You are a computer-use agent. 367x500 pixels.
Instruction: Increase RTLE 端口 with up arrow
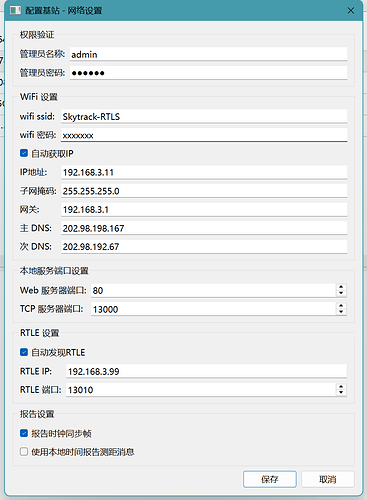[x=341, y=386]
